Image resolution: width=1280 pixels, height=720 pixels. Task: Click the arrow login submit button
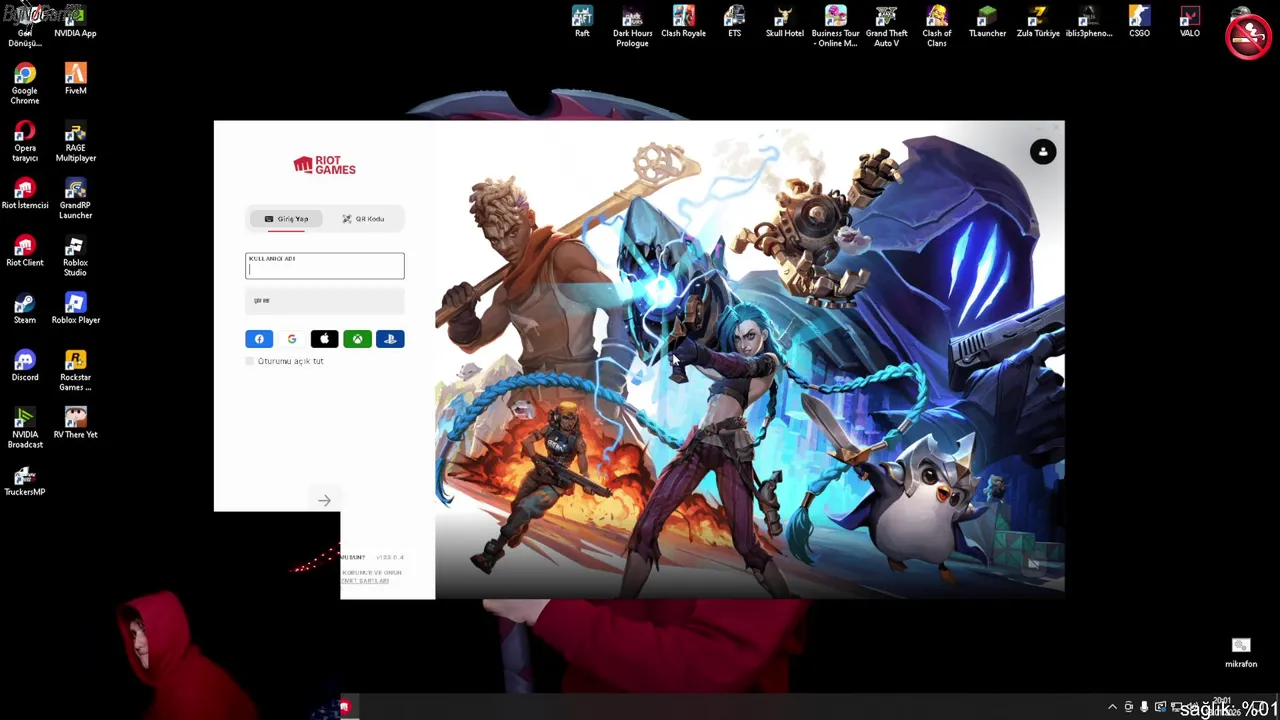coord(324,500)
